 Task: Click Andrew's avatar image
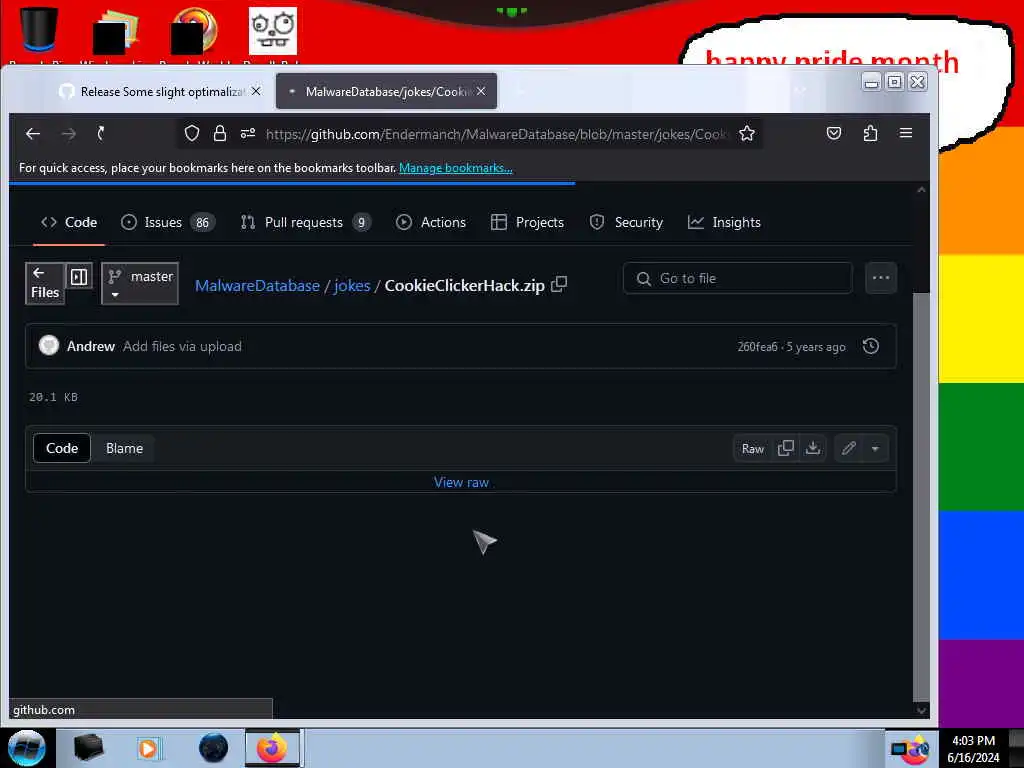[49, 345]
